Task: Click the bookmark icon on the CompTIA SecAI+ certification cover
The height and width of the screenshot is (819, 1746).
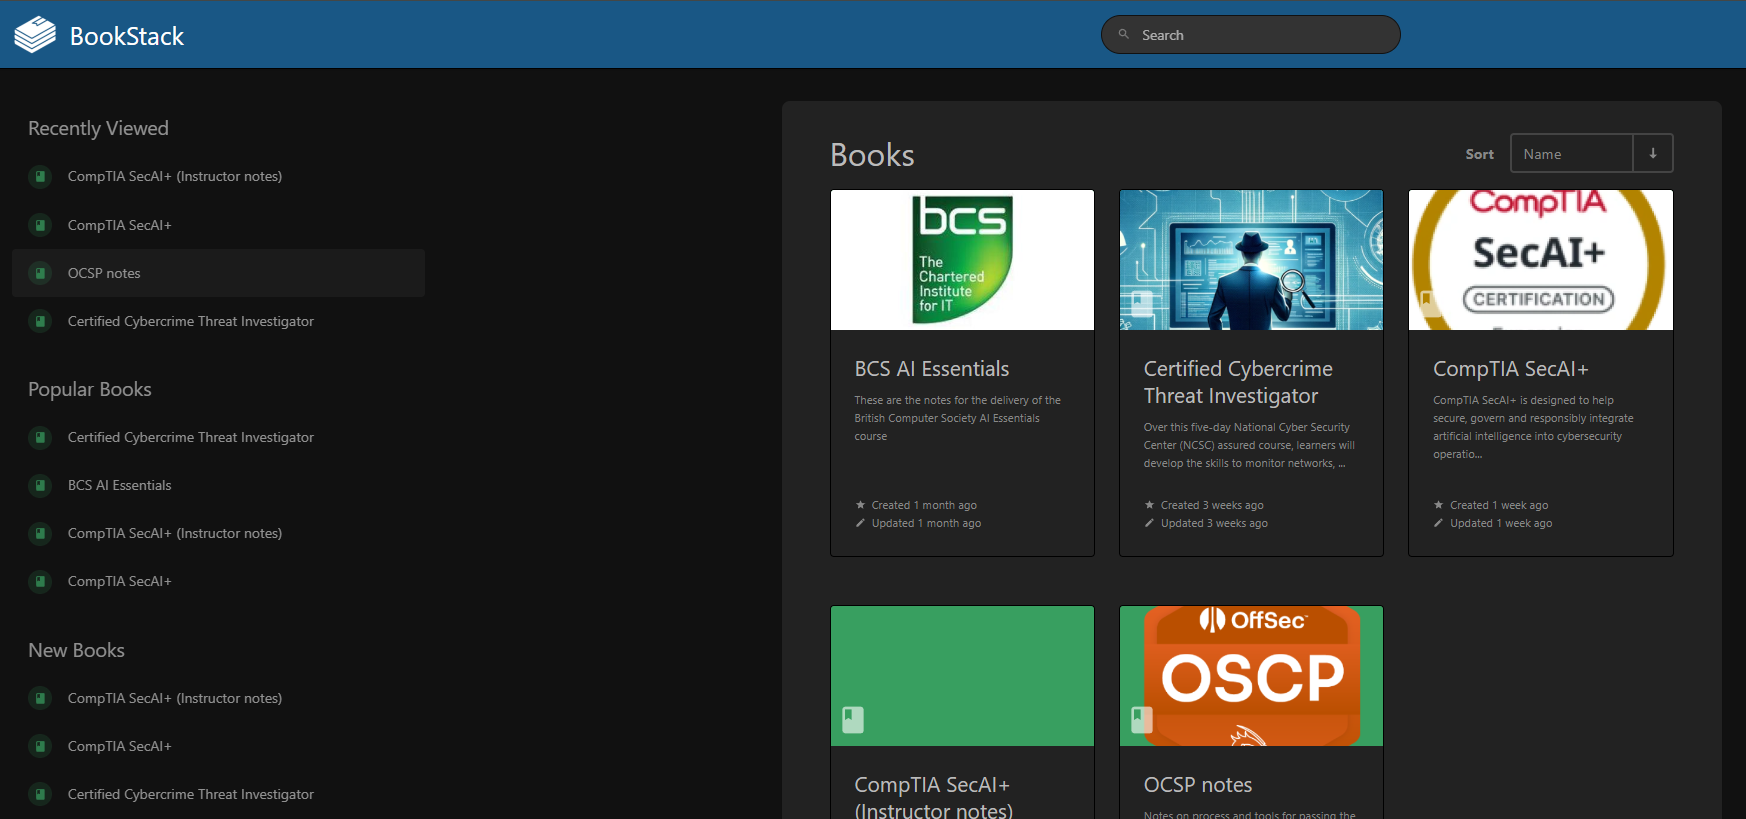Action: 1431,303
